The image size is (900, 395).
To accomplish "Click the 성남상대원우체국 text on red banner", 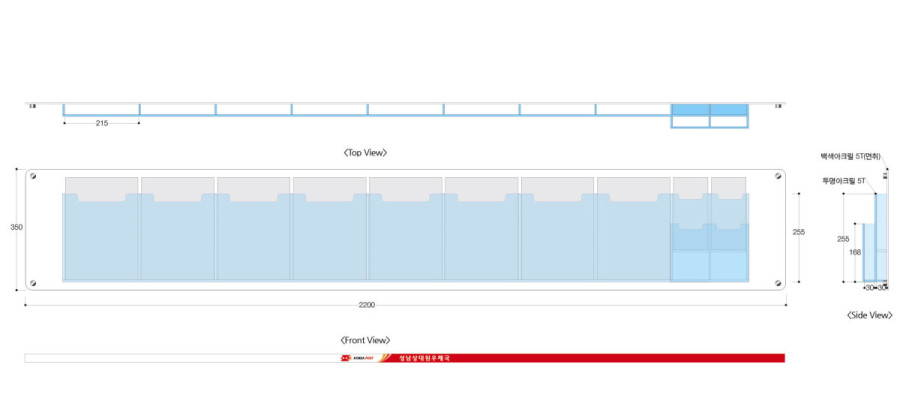I will click(424, 358).
